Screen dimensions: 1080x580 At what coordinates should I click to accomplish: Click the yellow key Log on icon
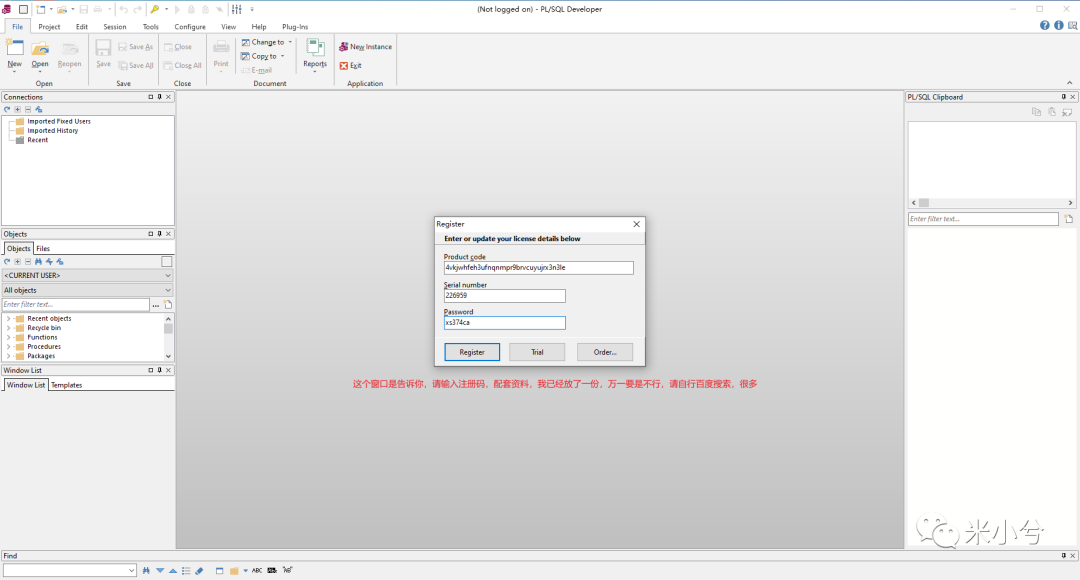(155, 10)
